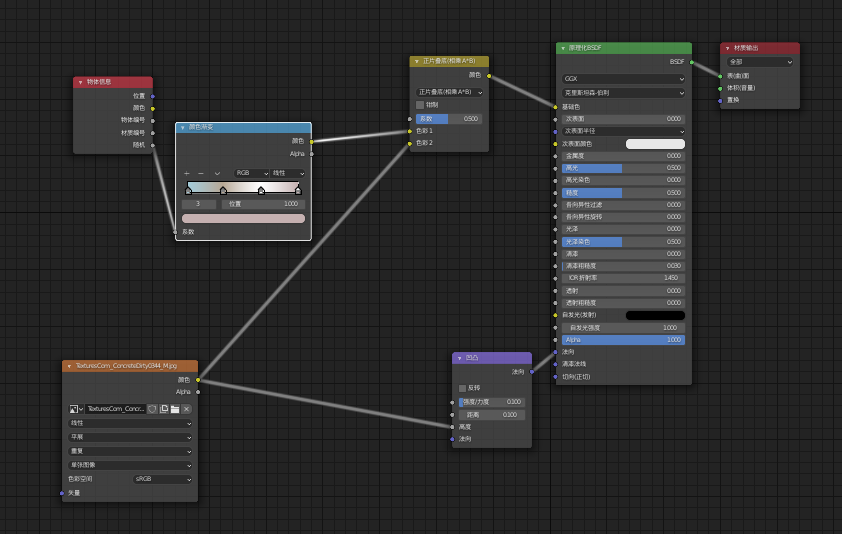Unlink the image with the X icon
This screenshot has height=534, width=842.
(186, 409)
